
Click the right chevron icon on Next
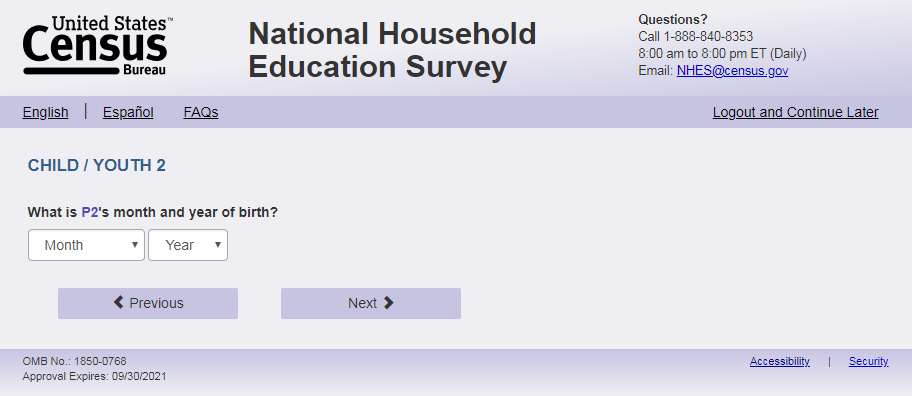point(389,302)
